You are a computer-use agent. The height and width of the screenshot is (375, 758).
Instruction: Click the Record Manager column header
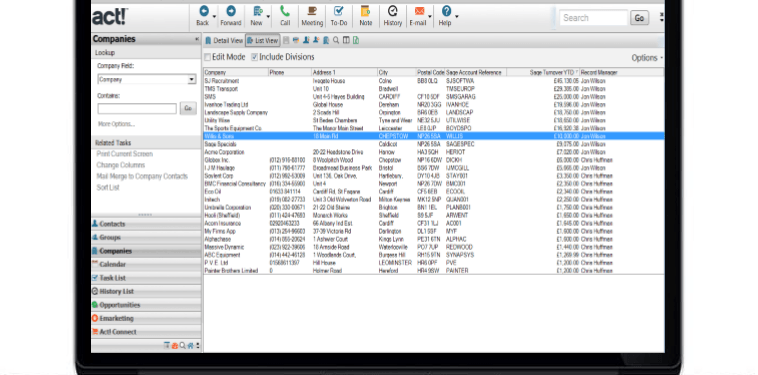point(621,72)
